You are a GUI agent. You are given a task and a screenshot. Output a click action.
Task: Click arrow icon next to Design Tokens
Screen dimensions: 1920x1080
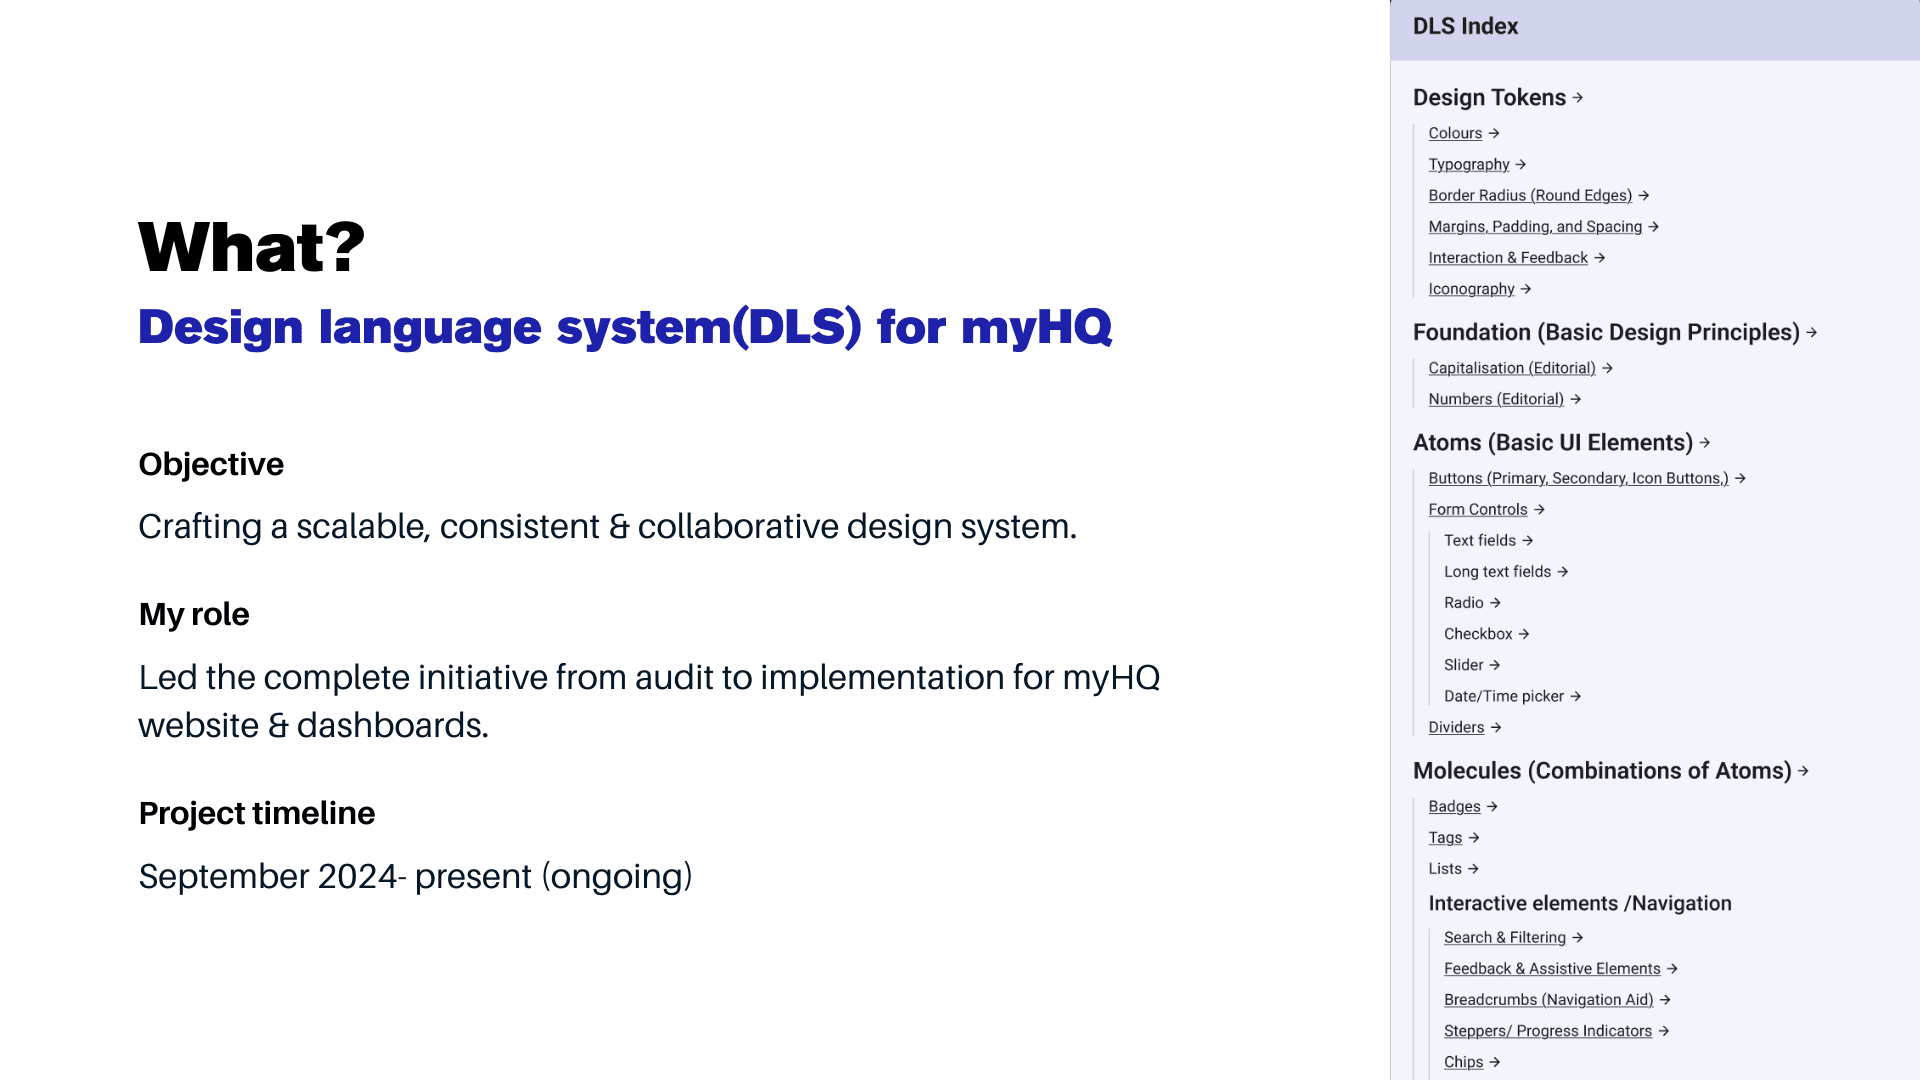tap(1578, 98)
